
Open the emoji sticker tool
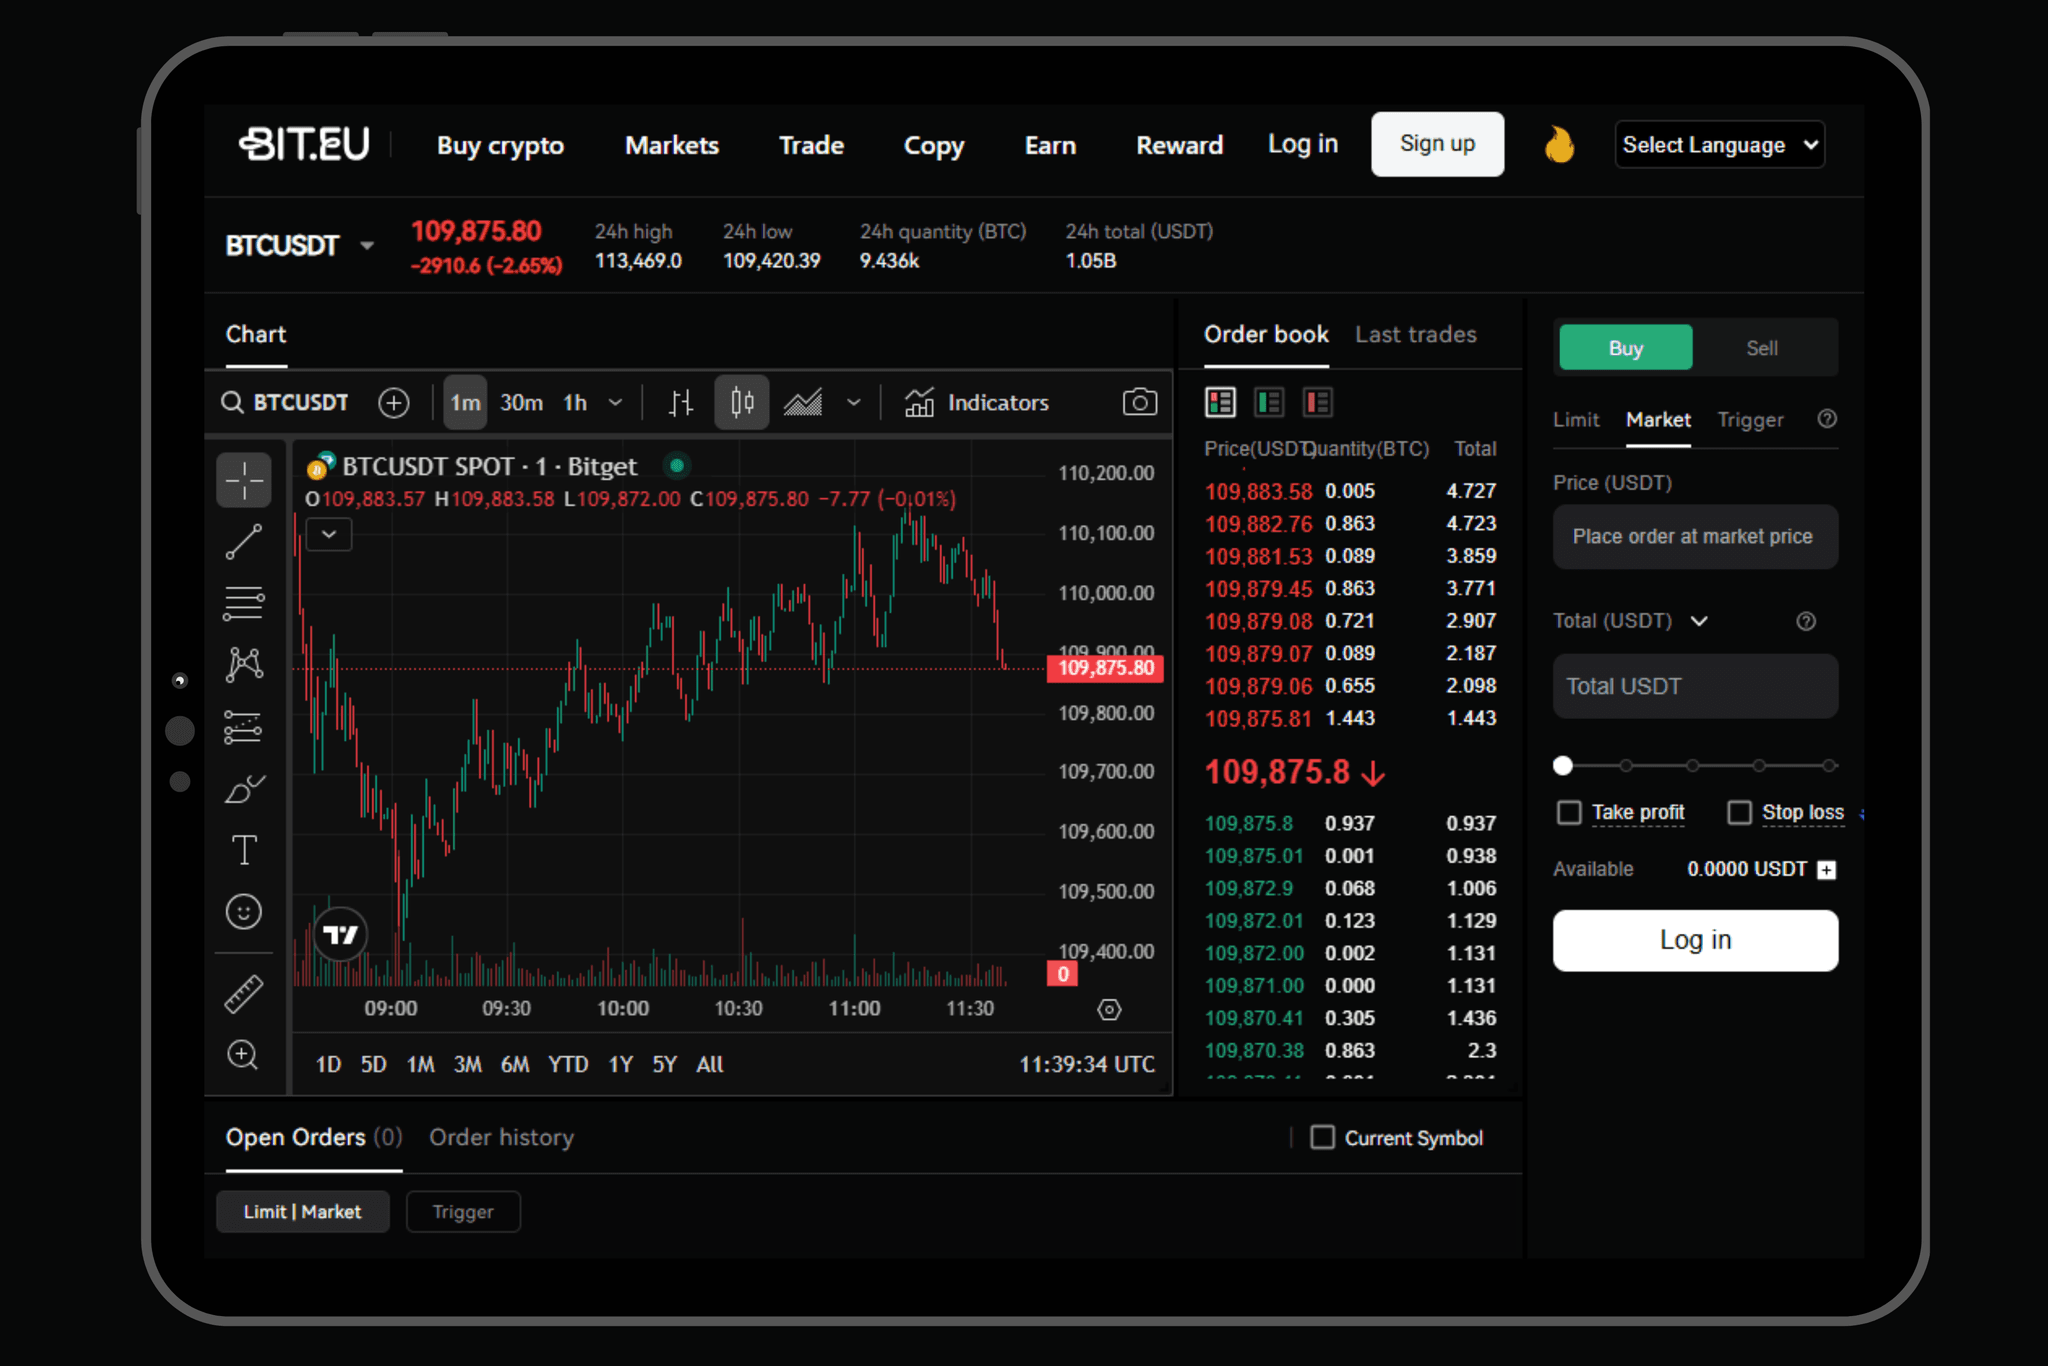click(244, 912)
